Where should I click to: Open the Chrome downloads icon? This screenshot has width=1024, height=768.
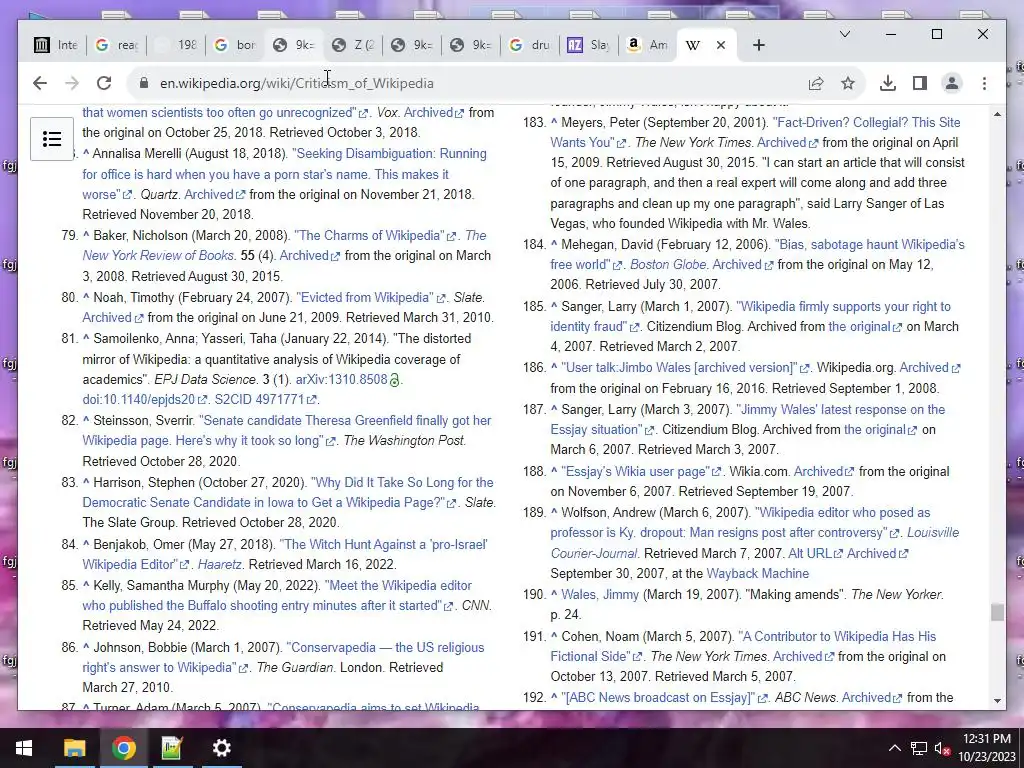[x=888, y=83]
